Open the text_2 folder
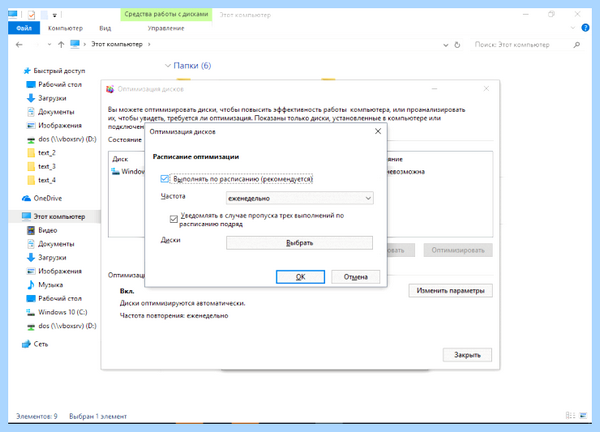Image resolution: width=600 pixels, height=432 pixels. pos(47,153)
